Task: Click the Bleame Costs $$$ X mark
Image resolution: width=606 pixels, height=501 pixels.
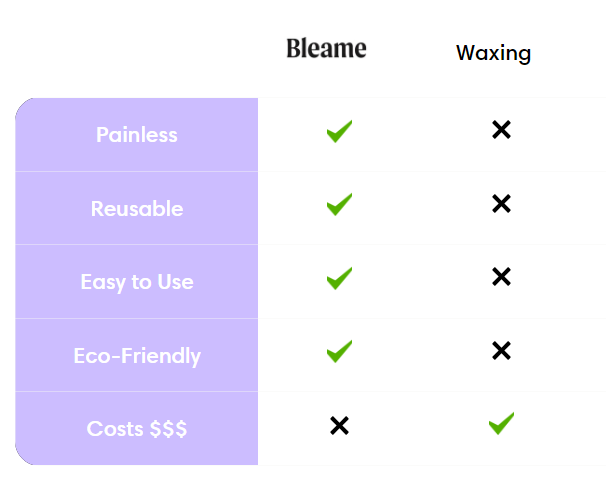Action: pos(339,425)
